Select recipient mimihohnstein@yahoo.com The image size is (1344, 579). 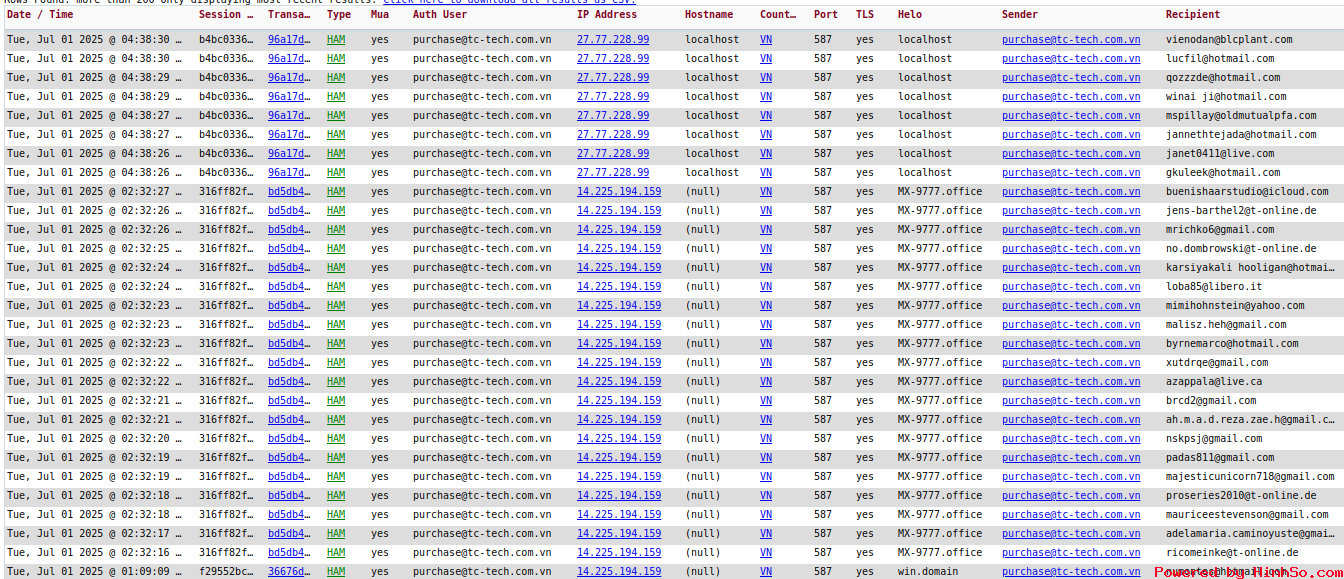[x=1235, y=306]
